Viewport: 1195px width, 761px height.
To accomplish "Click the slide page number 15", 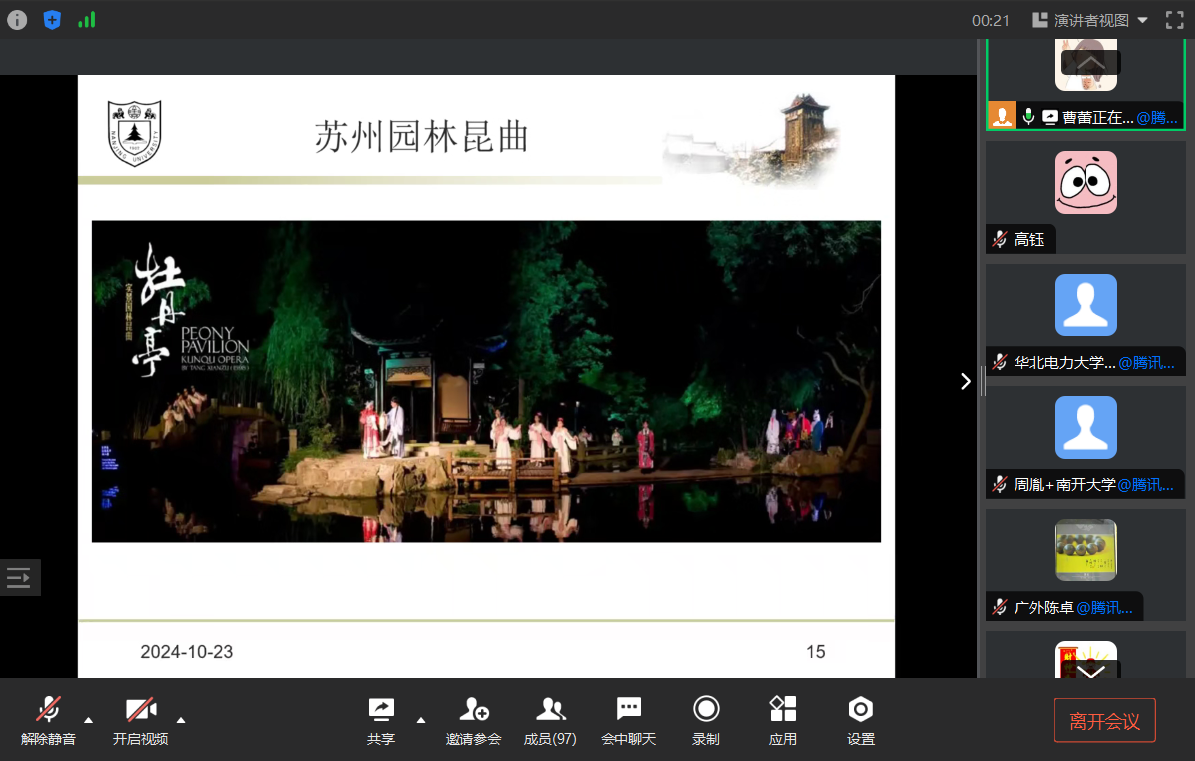I will (x=815, y=652).
